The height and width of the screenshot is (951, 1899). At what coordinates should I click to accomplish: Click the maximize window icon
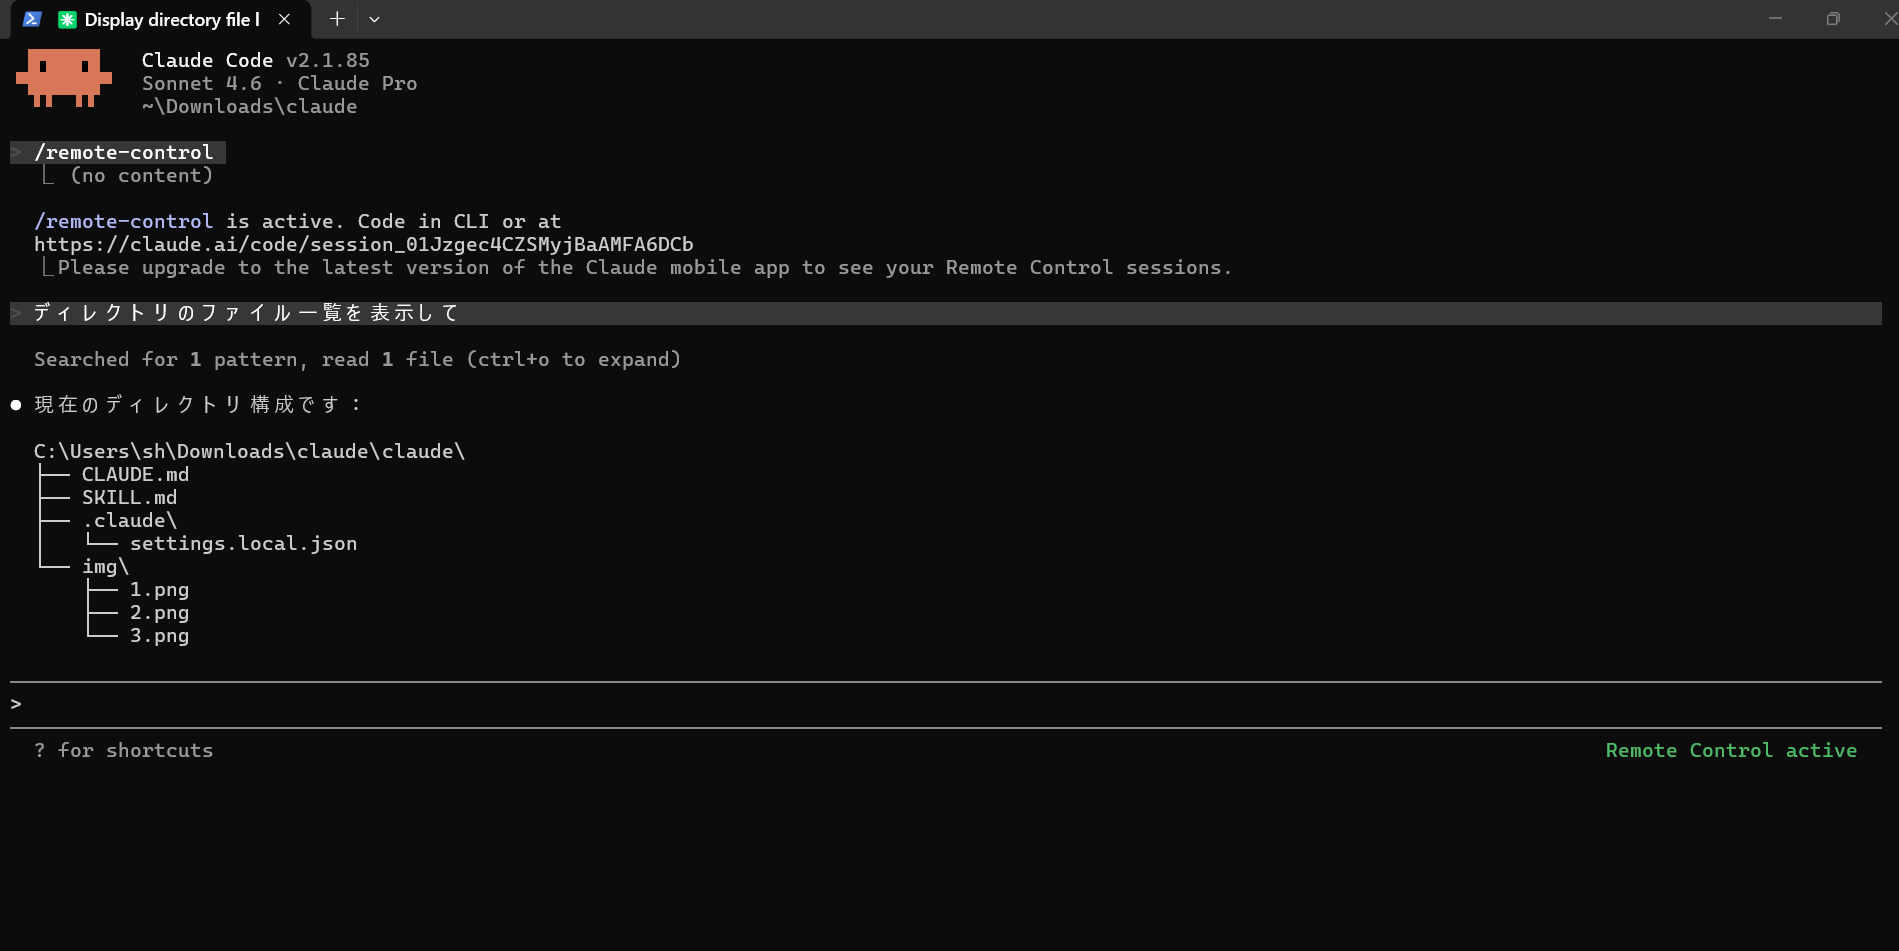(1833, 18)
